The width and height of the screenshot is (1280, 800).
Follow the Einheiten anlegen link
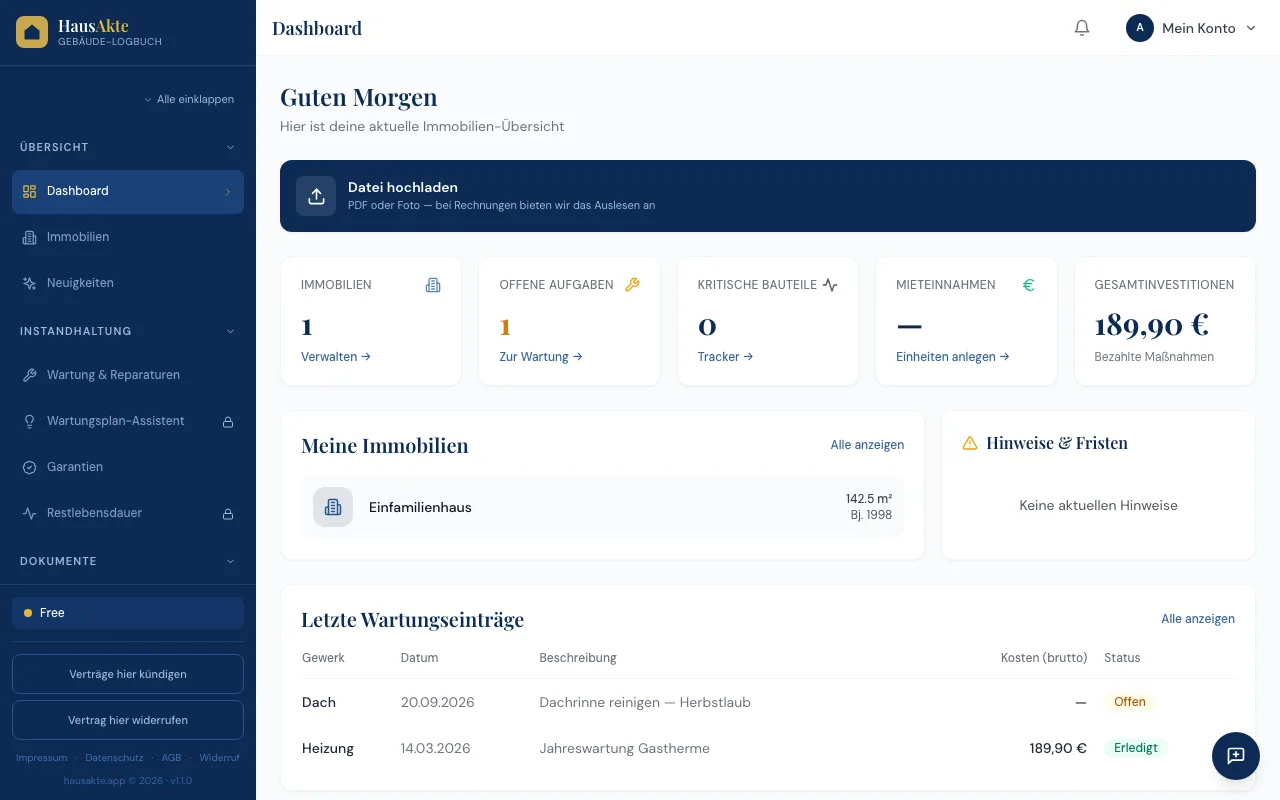(953, 356)
